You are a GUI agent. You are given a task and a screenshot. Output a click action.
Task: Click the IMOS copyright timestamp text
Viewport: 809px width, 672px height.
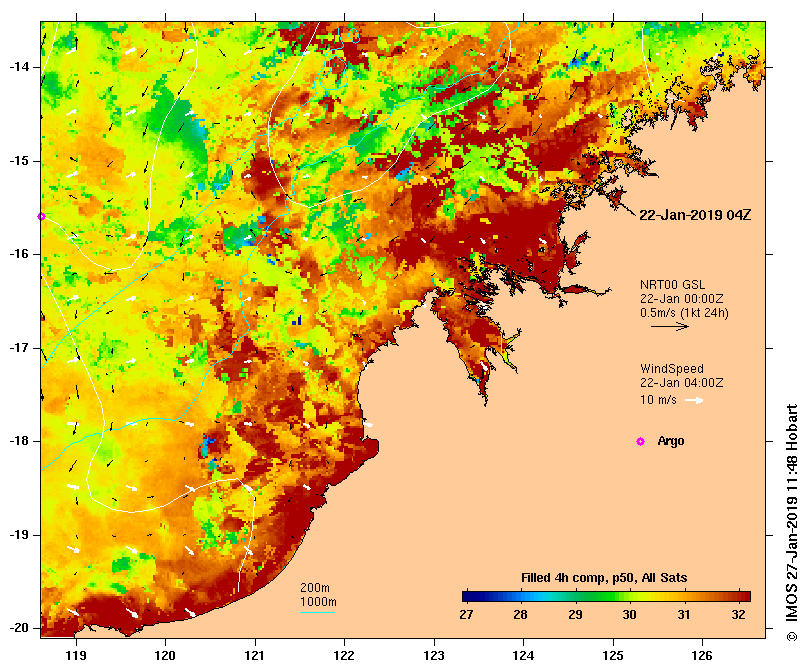(x=792, y=523)
